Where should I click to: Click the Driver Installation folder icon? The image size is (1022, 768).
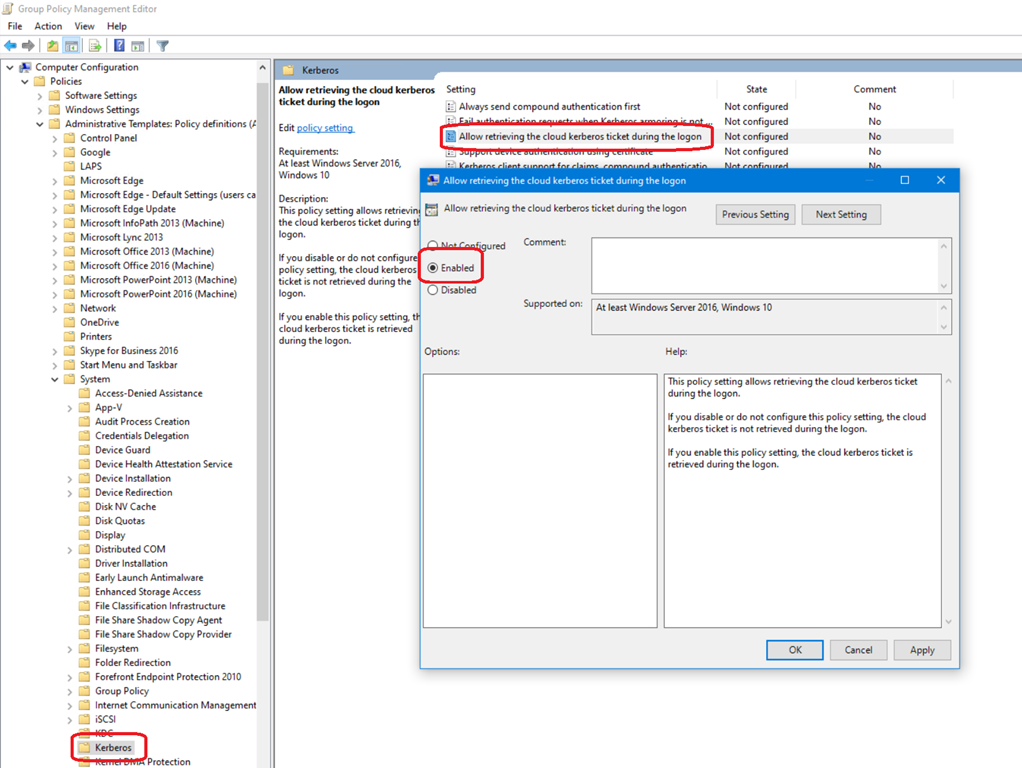[85, 563]
